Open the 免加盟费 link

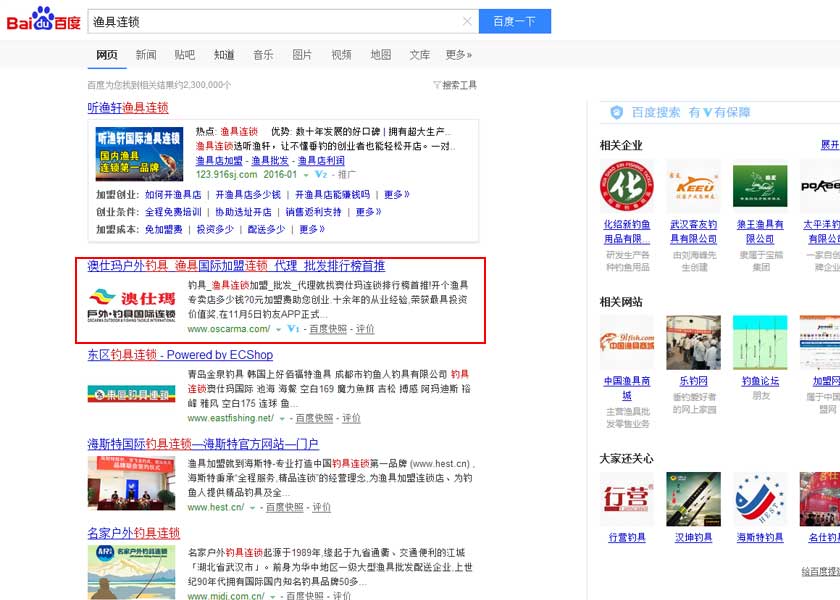(163, 229)
